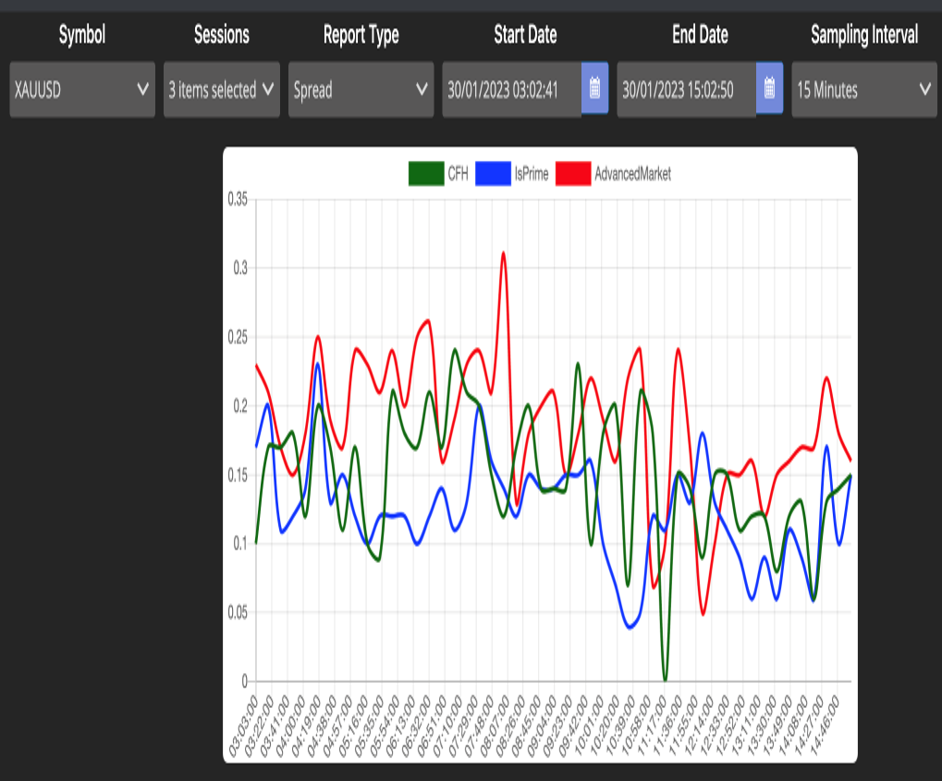Open the Start Date calendar picker
Screen dimensions: 942x781
[x=594, y=89]
